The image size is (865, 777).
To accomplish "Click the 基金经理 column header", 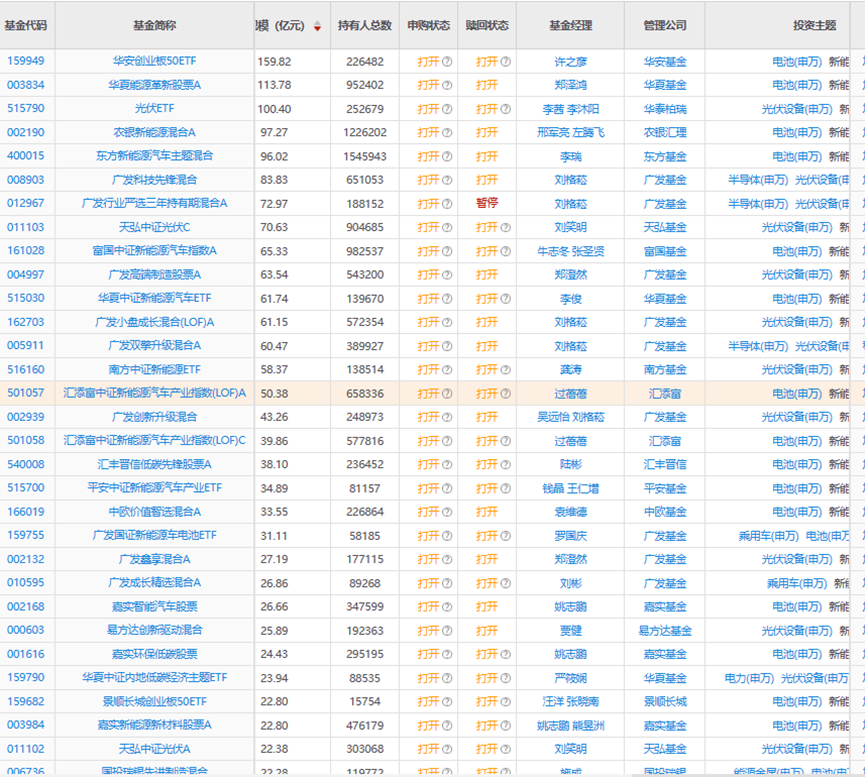I will pos(571,25).
